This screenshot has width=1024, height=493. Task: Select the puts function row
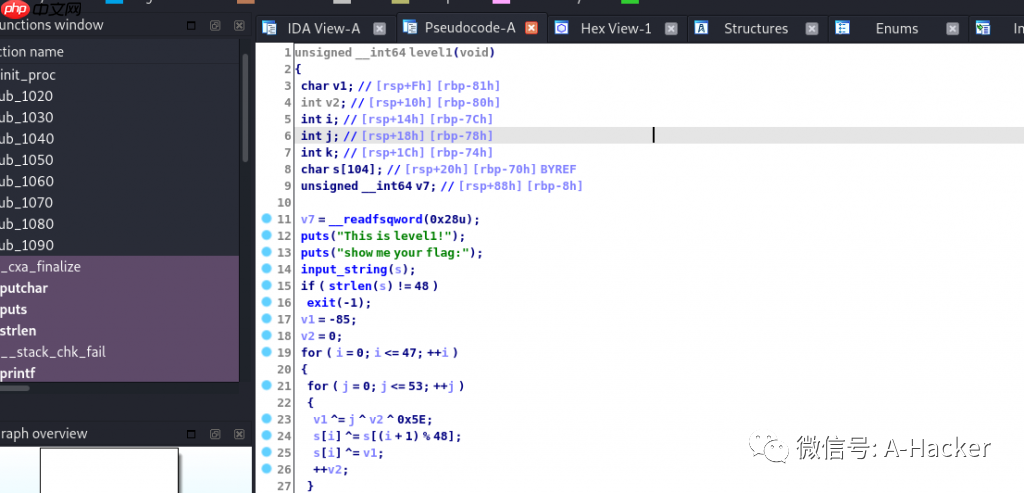120,309
